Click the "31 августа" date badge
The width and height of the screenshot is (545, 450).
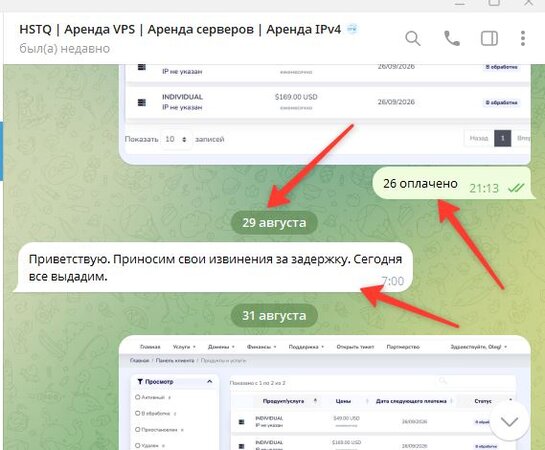[x=274, y=316]
